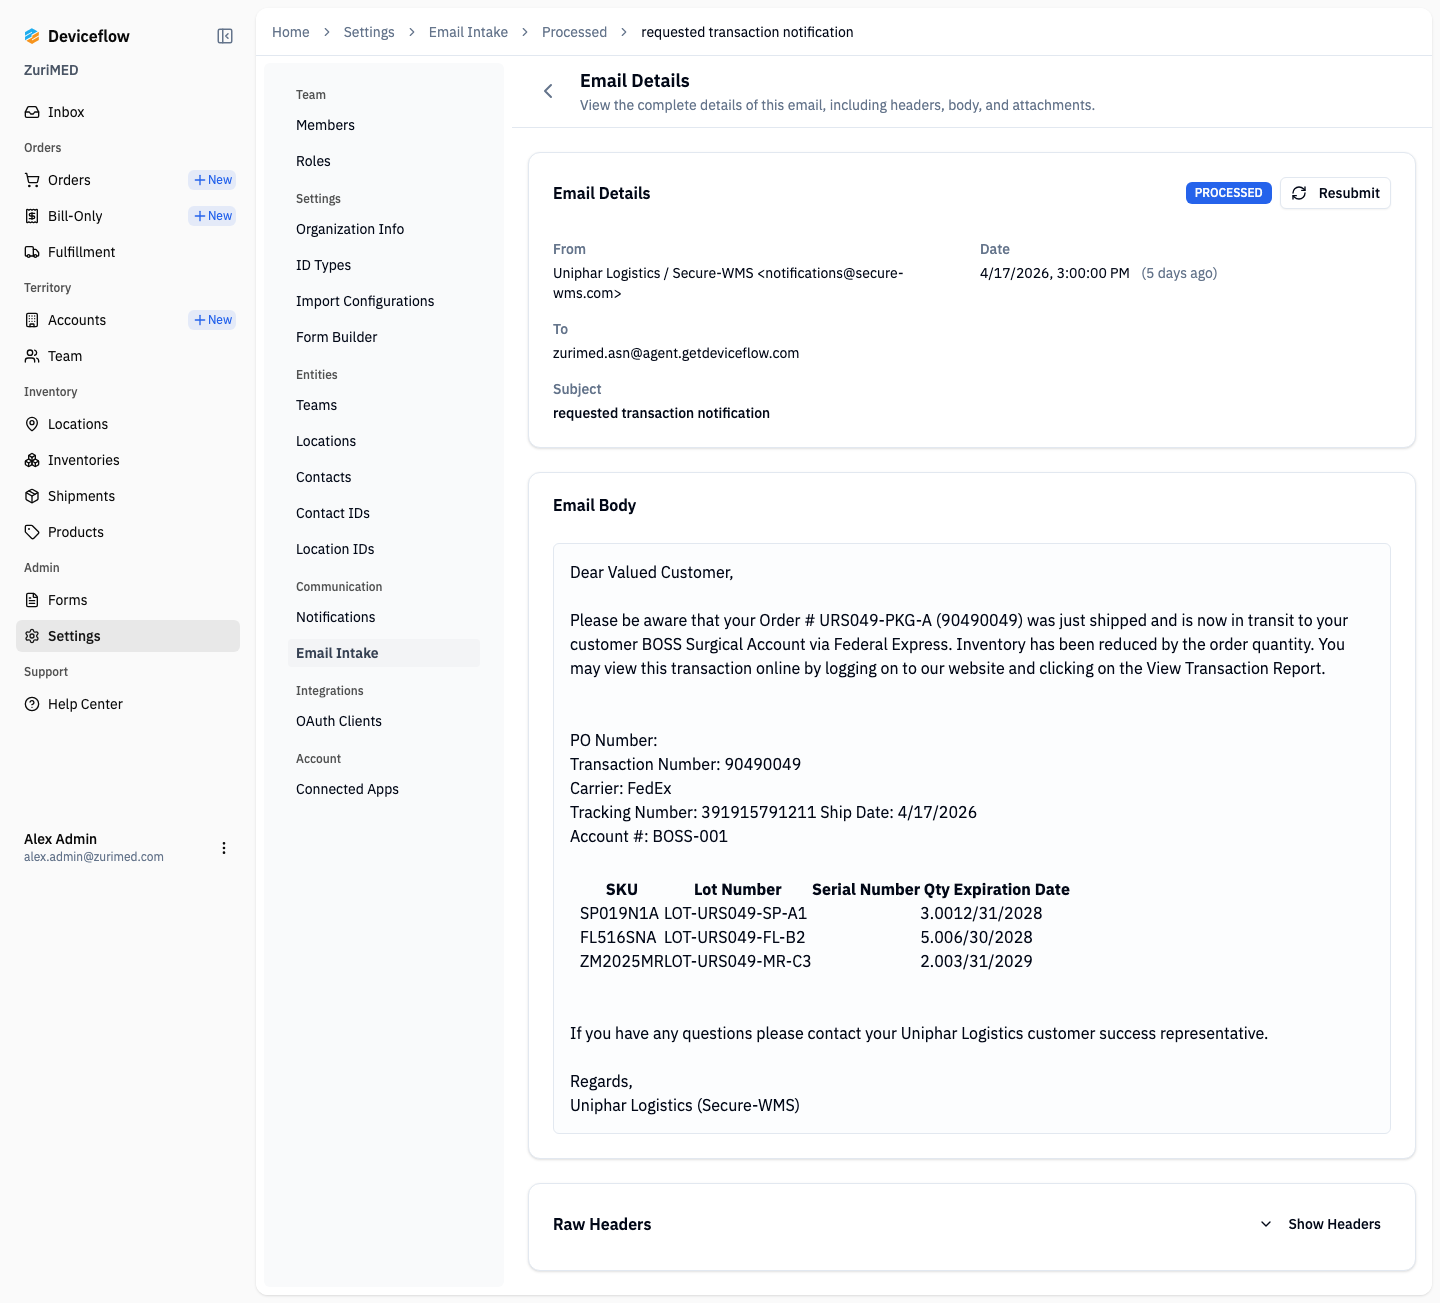The width and height of the screenshot is (1440, 1303).
Task: Go to Settings breadcrumb link
Action: 369,32
